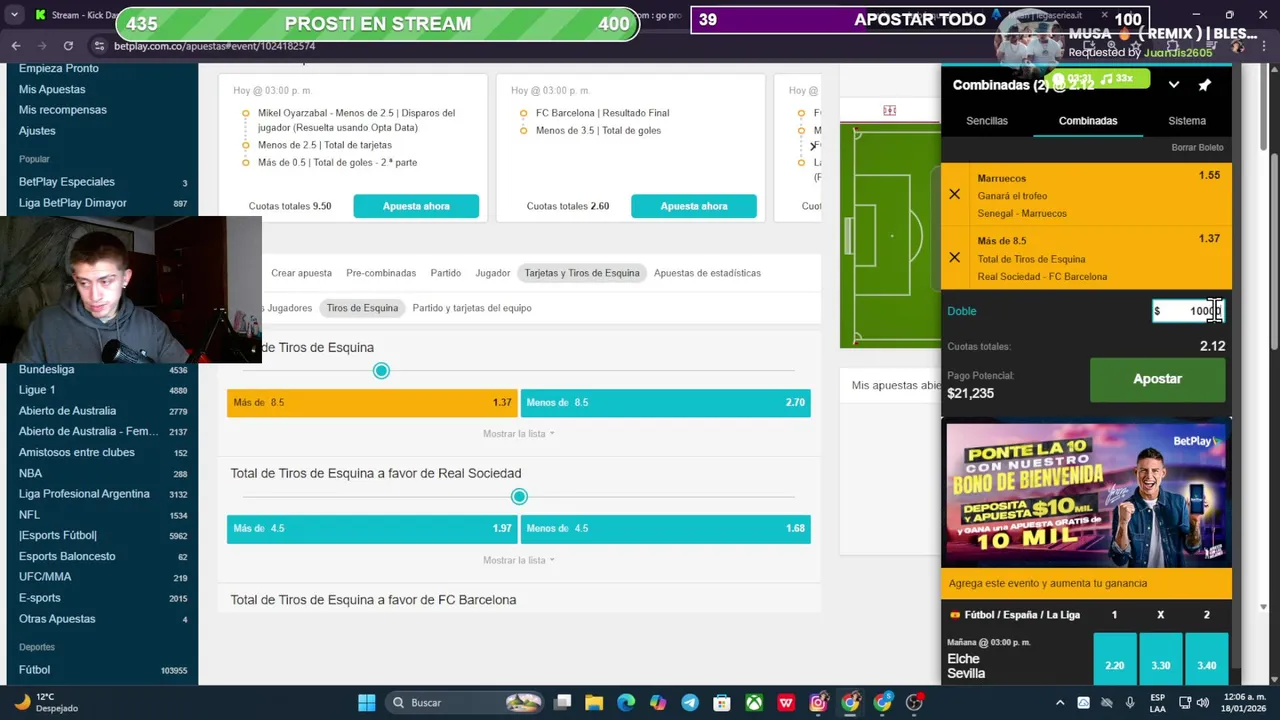
Task: Switch to Sencillas tab
Action: [x=987, y=121]
